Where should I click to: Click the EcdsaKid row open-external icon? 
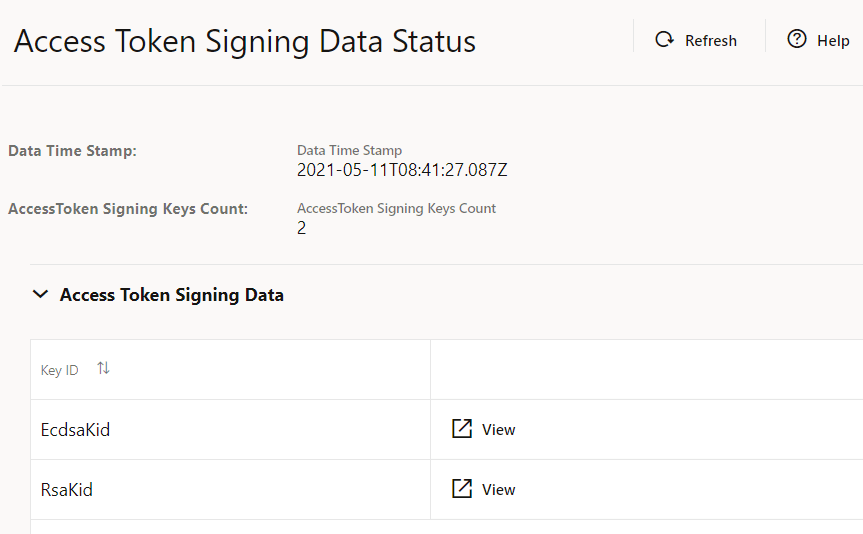pos(462,429)
